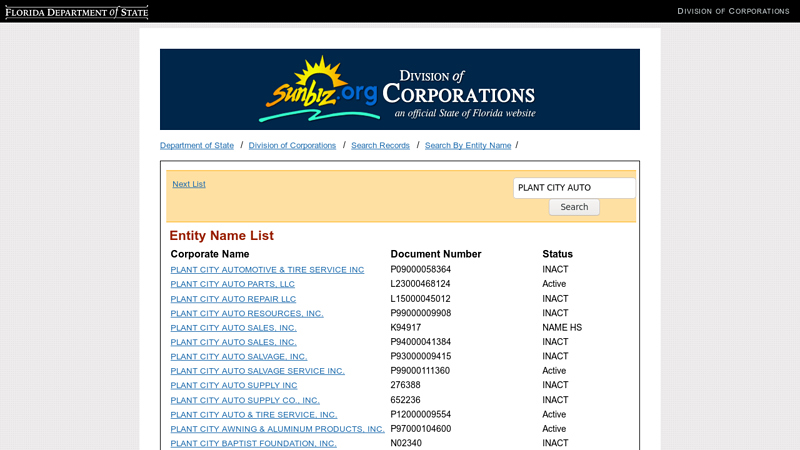800x450 pixels.
Task: Go to Department of State breadcrumb
Action: click(x=197, y=145)
